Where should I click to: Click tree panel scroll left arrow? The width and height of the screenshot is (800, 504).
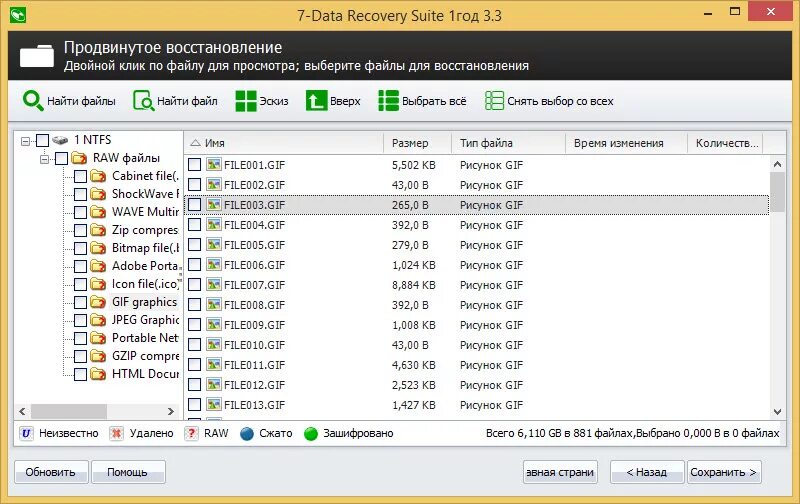pos(22,411)
